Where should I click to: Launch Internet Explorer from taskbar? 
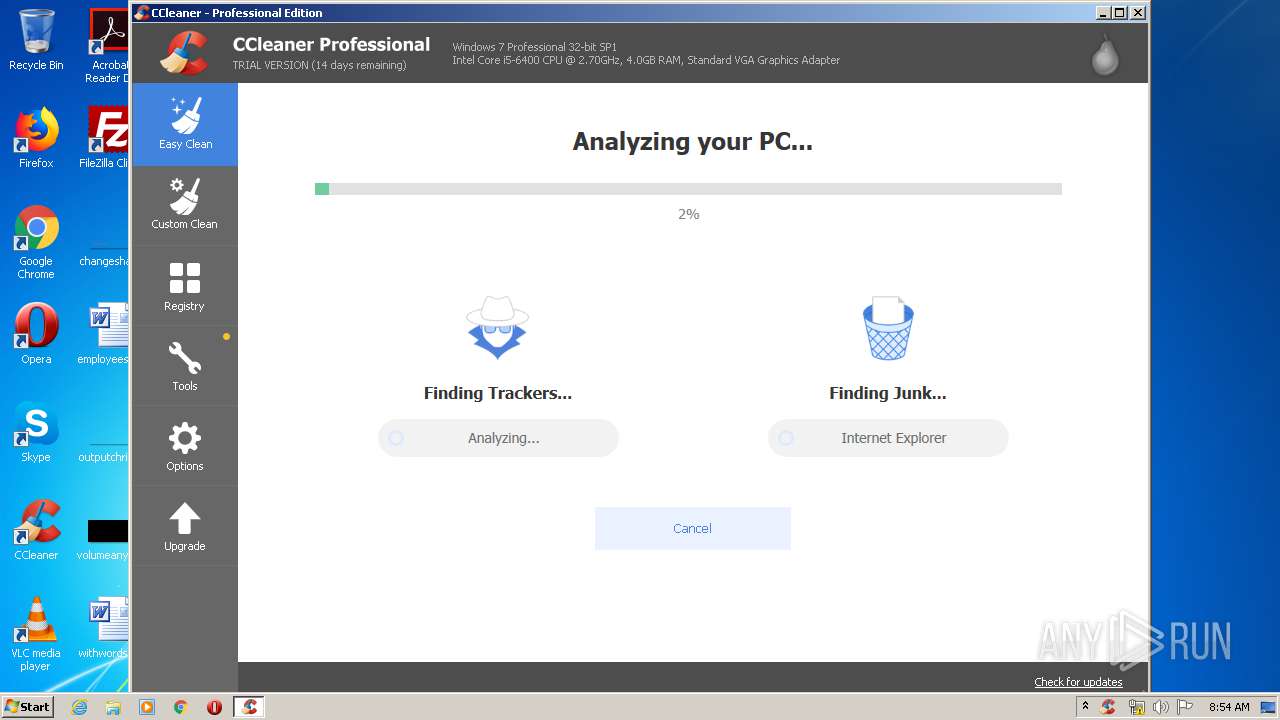point(80,707)
